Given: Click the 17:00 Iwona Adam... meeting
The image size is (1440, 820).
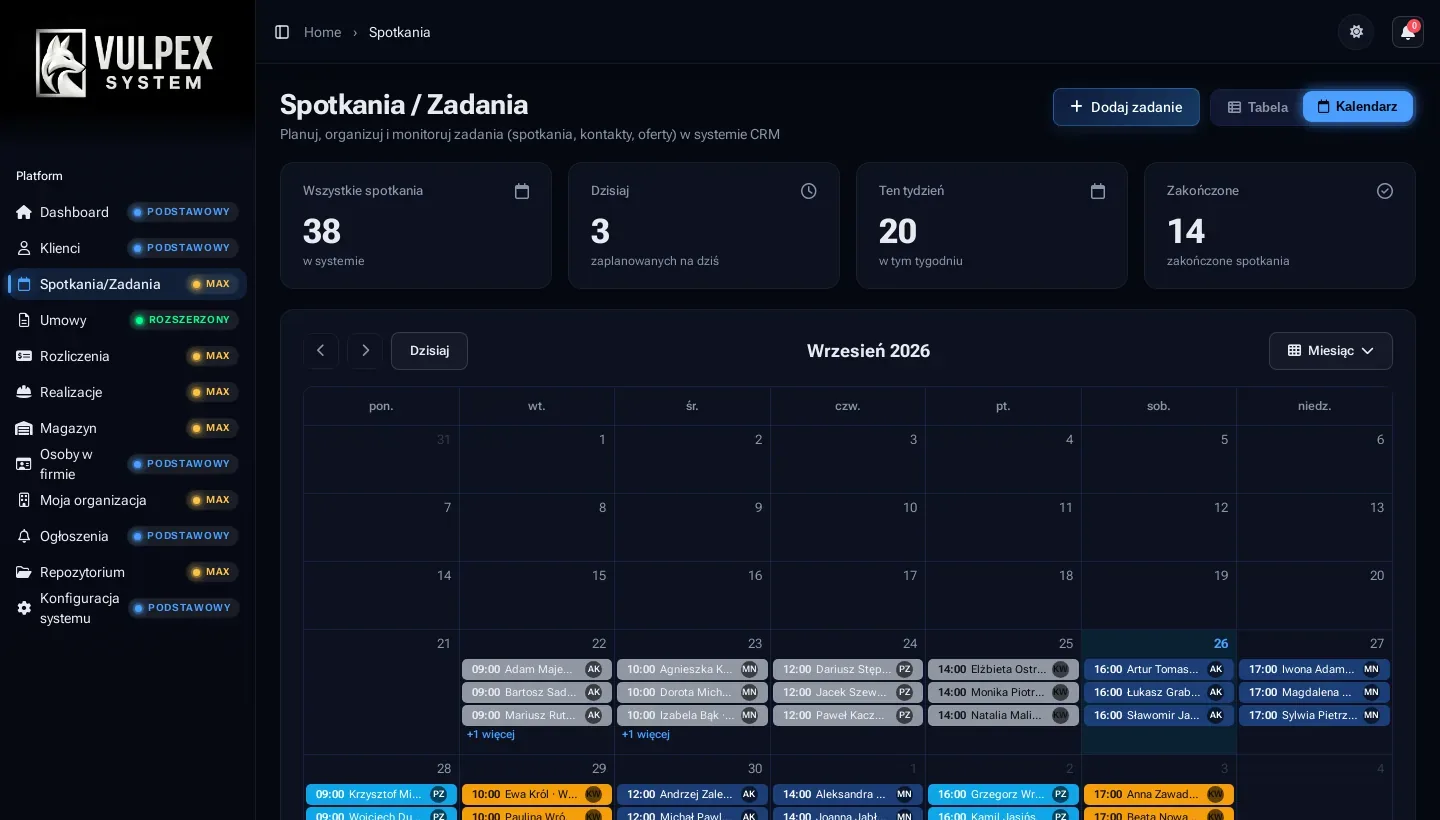Looking at the screenshot, I should pos(1314,669).
